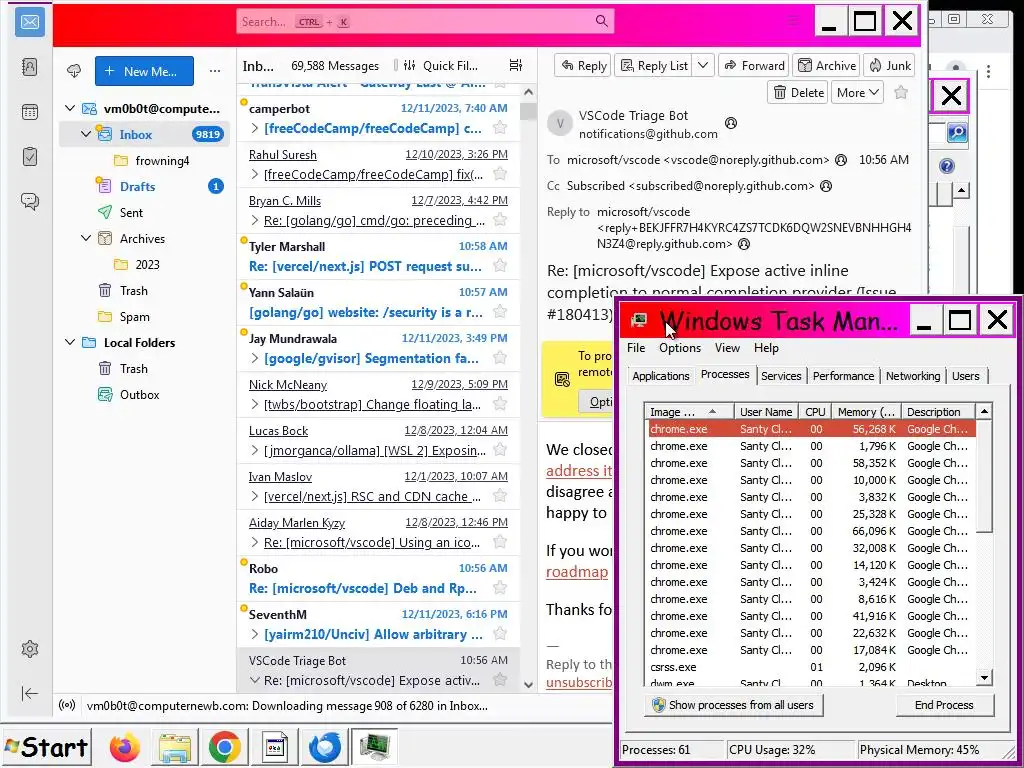Click New Message button
This screenshot has width=1024, height=768.
[144, 71]
